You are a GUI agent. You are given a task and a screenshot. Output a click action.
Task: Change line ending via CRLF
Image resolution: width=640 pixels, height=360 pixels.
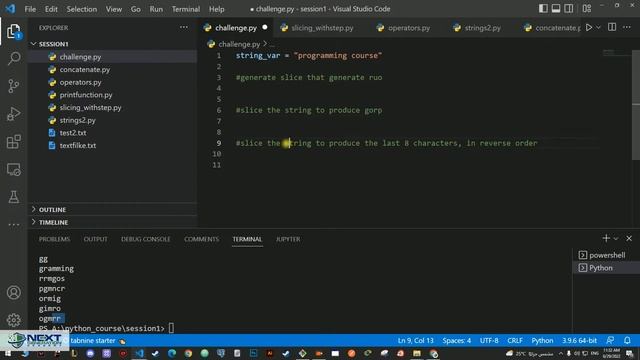point(515,340)
